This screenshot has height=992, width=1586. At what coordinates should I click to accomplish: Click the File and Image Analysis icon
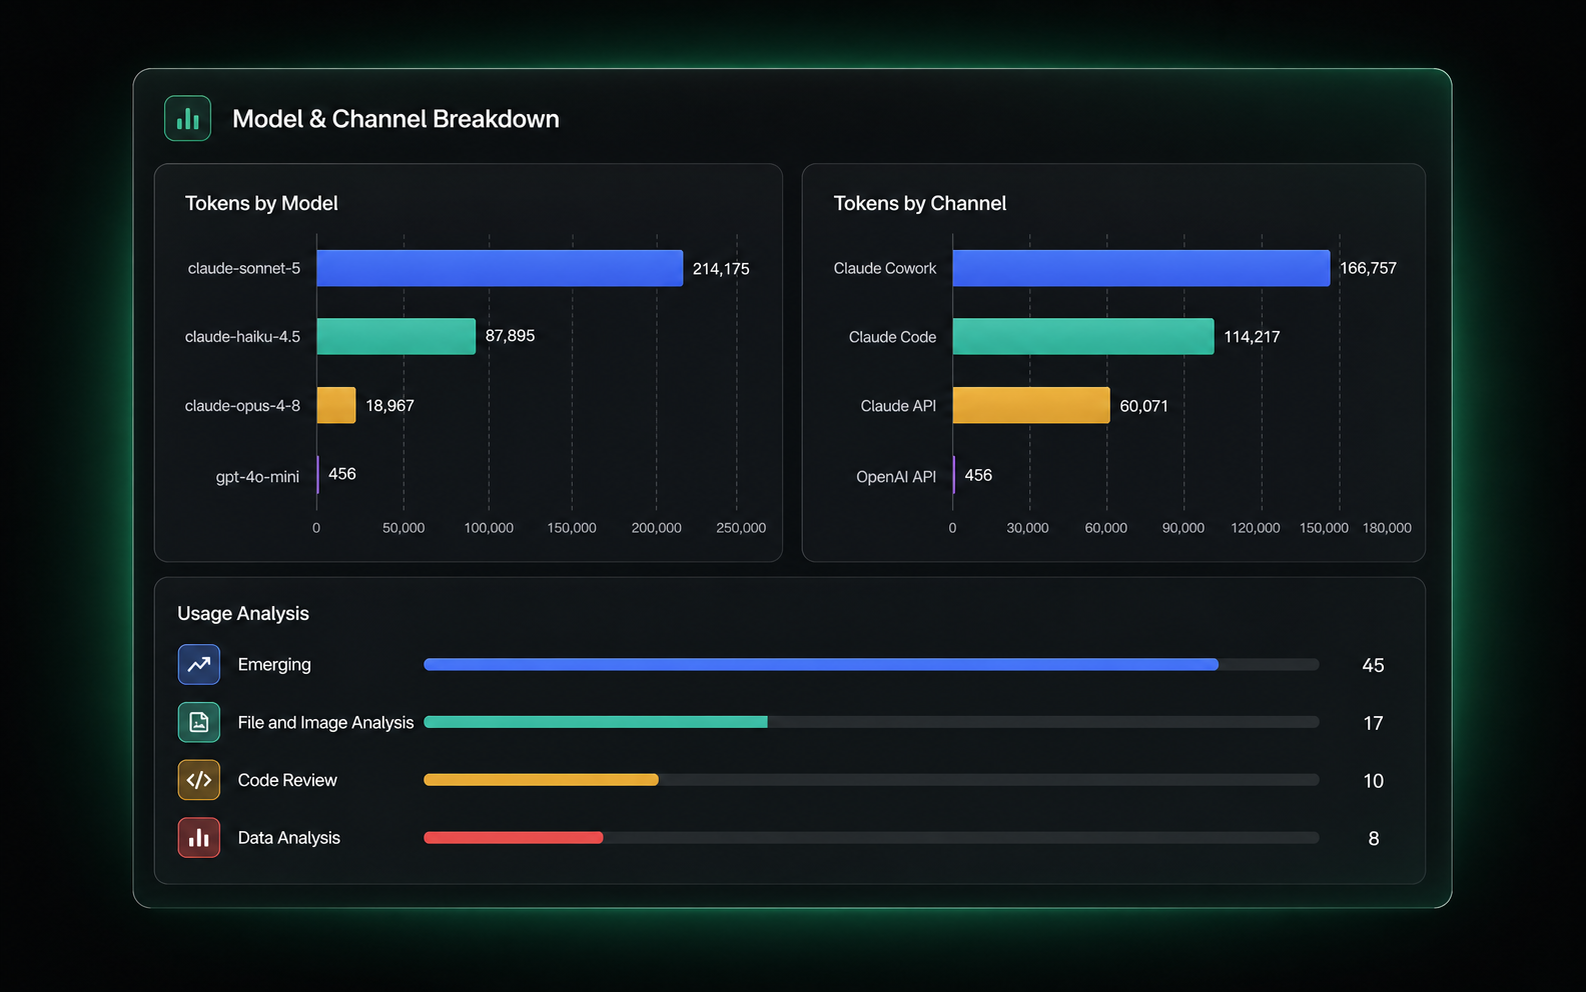coord(199,722)
